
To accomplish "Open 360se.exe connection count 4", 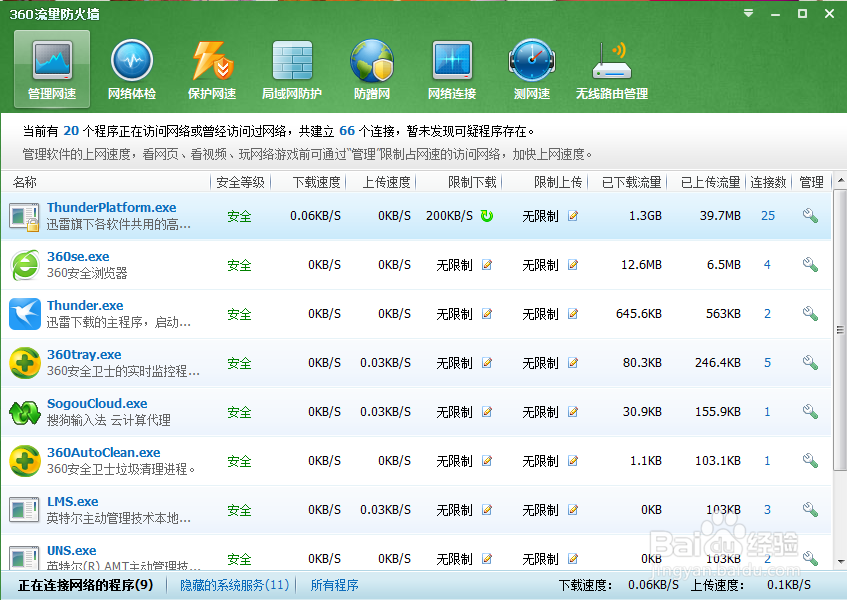I will tap(767, 265).
